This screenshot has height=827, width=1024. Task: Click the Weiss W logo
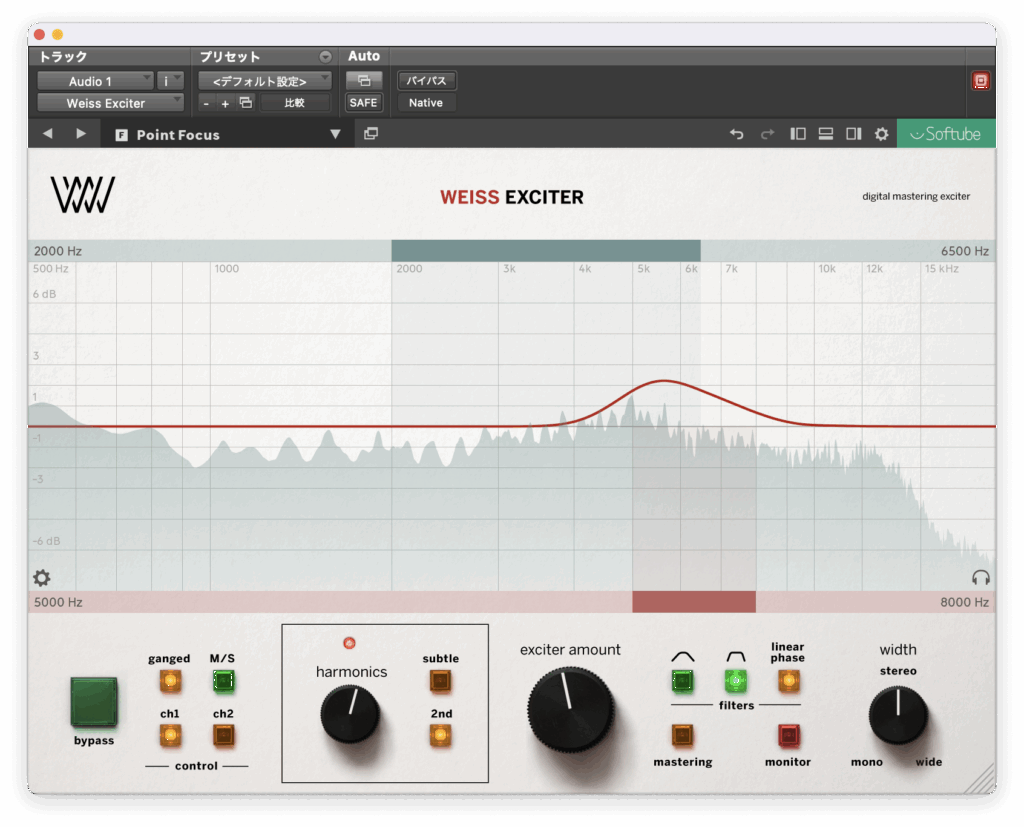[x=83, y=195]
